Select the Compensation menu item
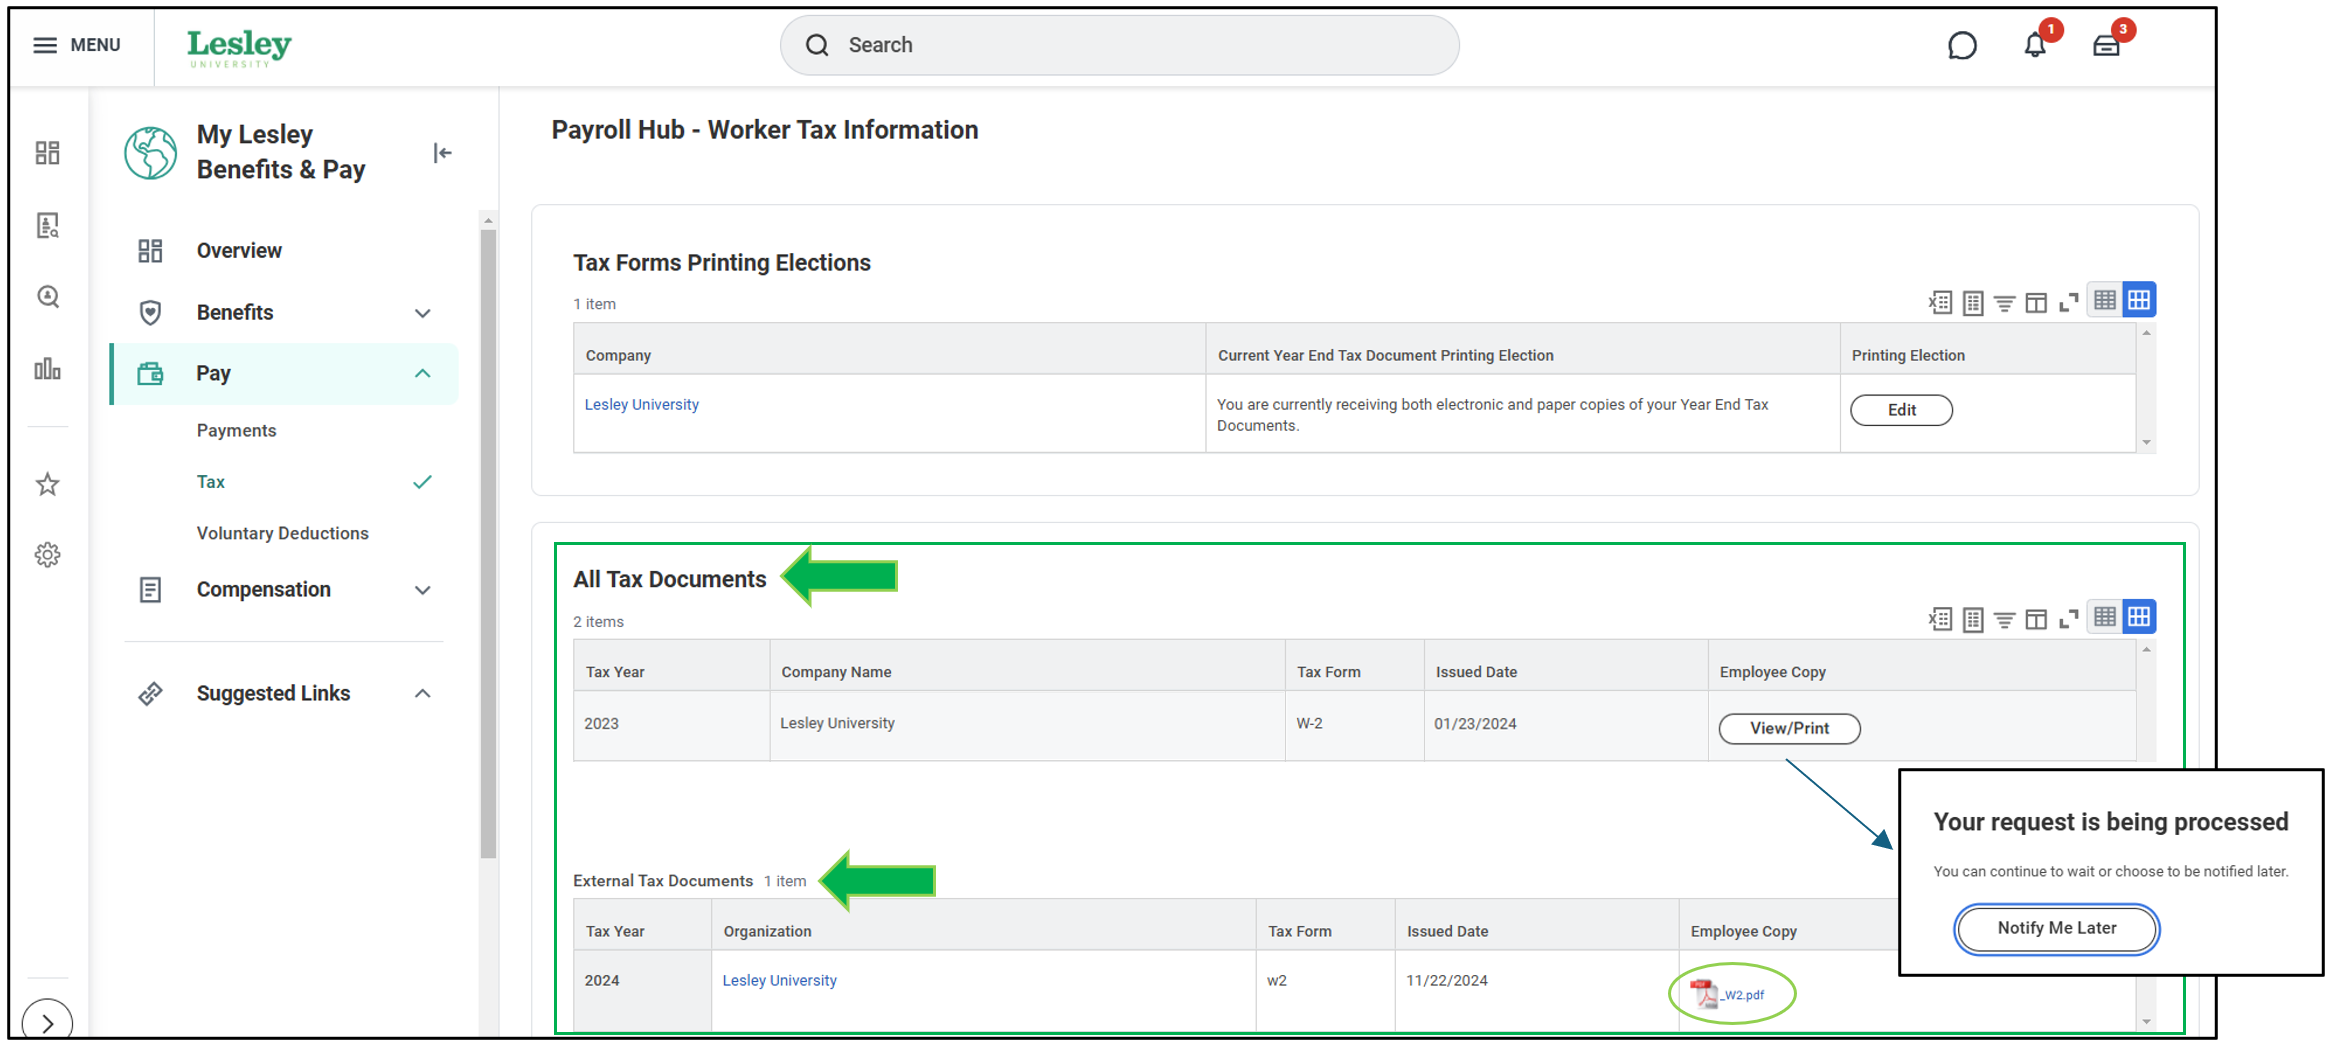Viewport: 2329px width, 1044px height. pos(263,590)
